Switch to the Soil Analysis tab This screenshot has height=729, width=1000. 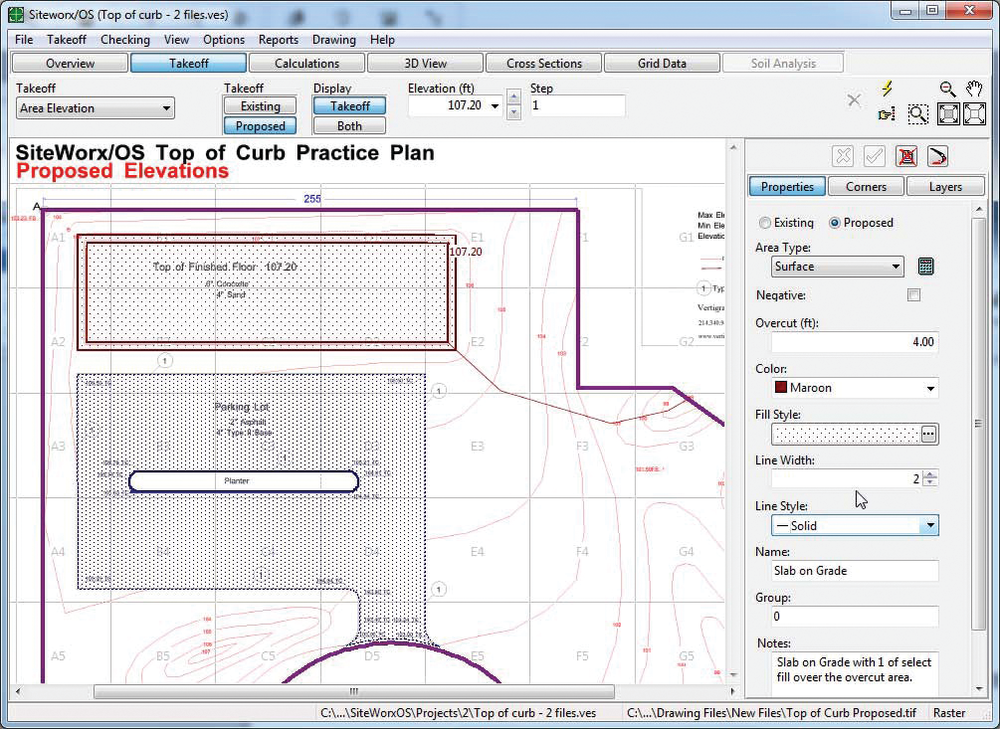(783, 63)
